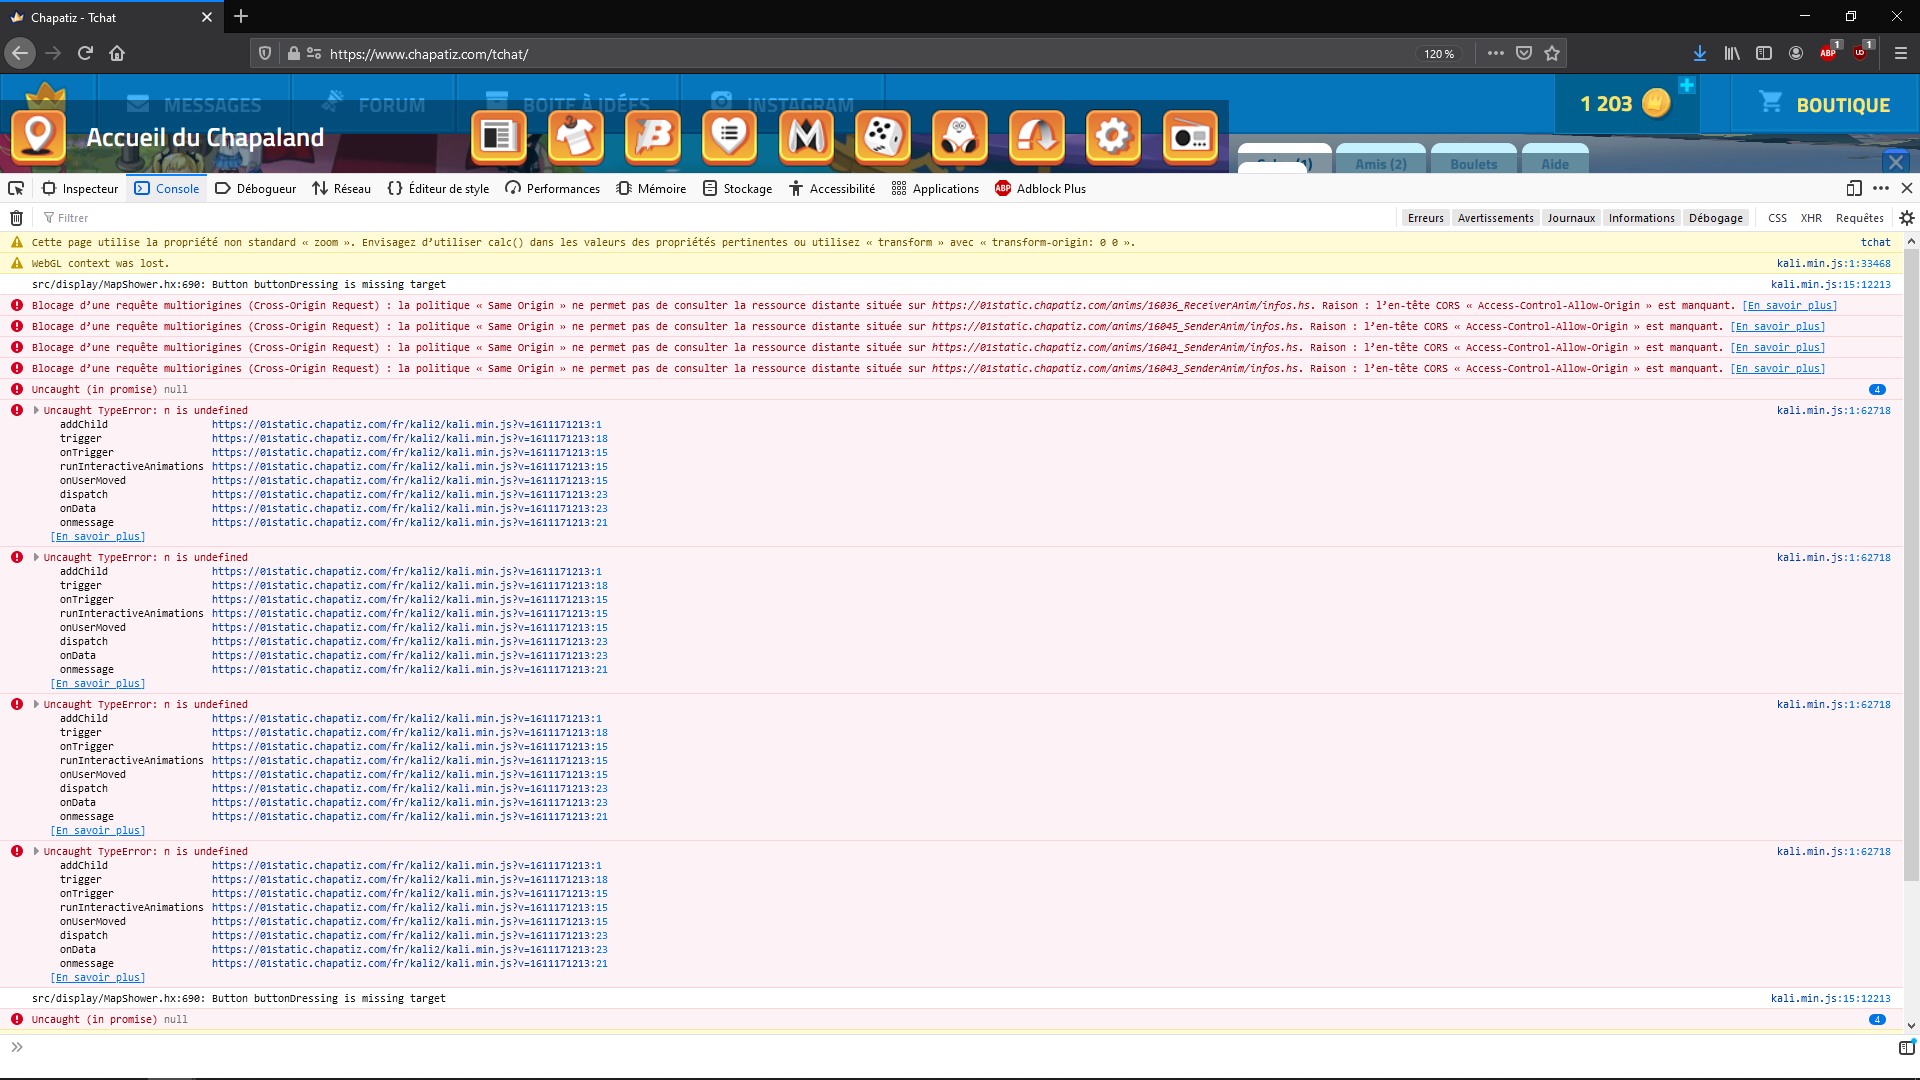Collapse the last Uncaught TypeError stack trace
Image resolution: width=1920 pixels, height=1080 pixels.
(x=36, y=851)
